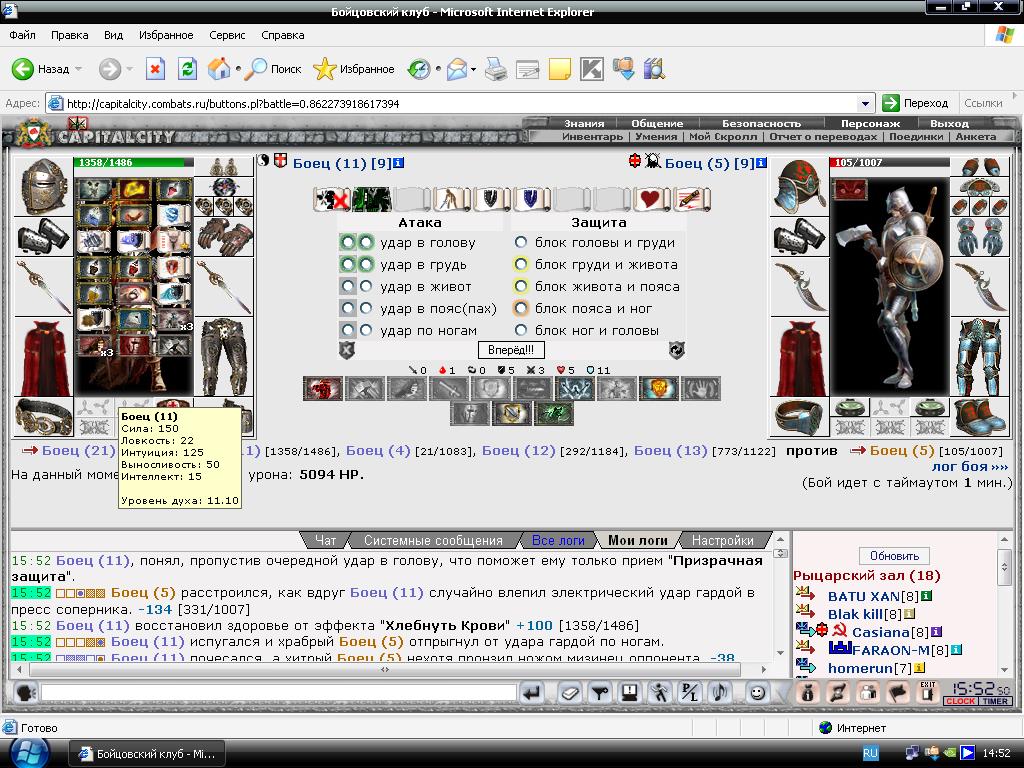The image size is (1024, 768).
Task: Click the RU language indicator in system tray
Action: coord(871,754)
